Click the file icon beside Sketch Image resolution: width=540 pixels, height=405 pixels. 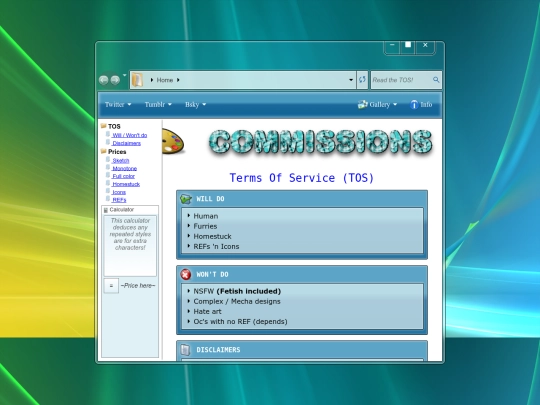(108, 160)
